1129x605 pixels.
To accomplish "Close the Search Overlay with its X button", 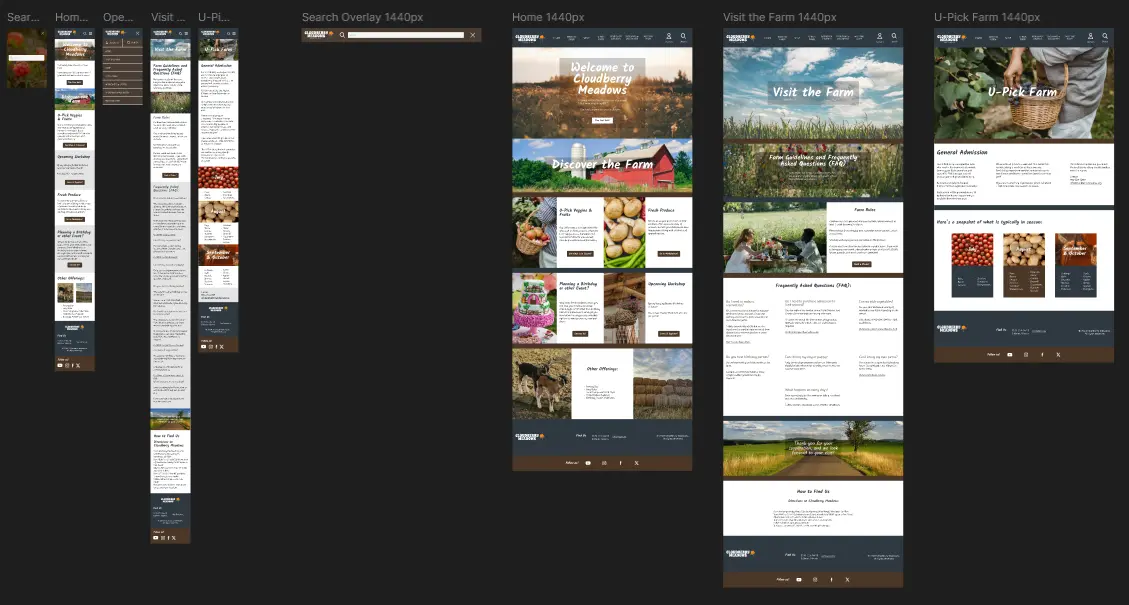I will tap(472, 34).
